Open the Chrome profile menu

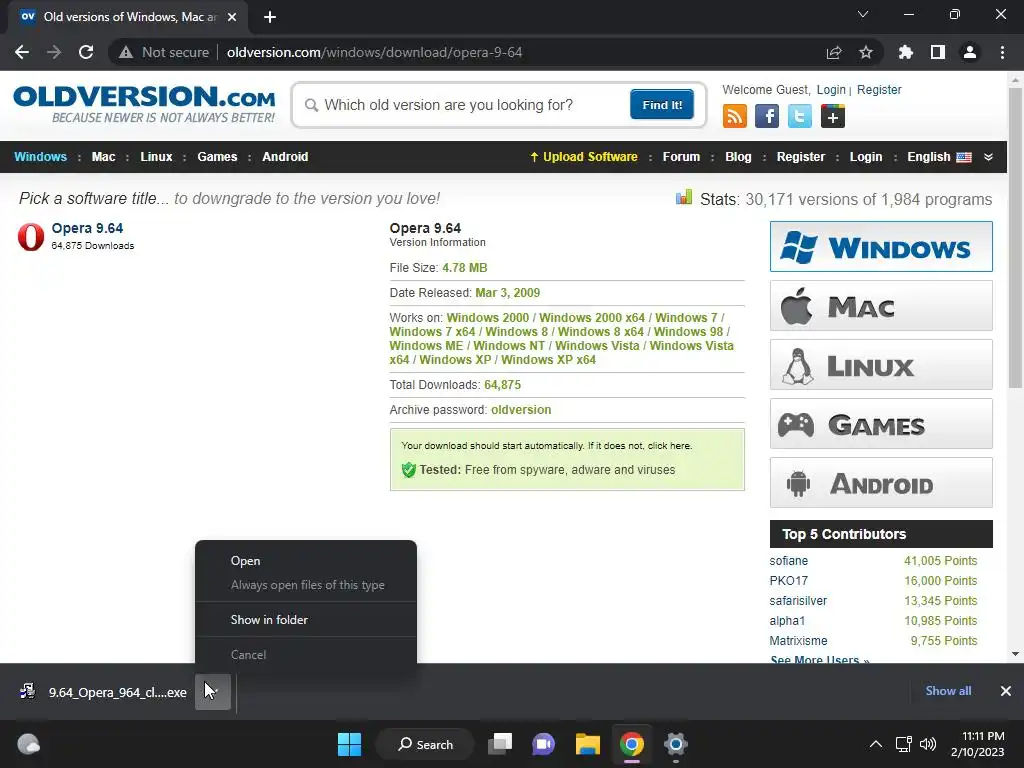point(969,52)
